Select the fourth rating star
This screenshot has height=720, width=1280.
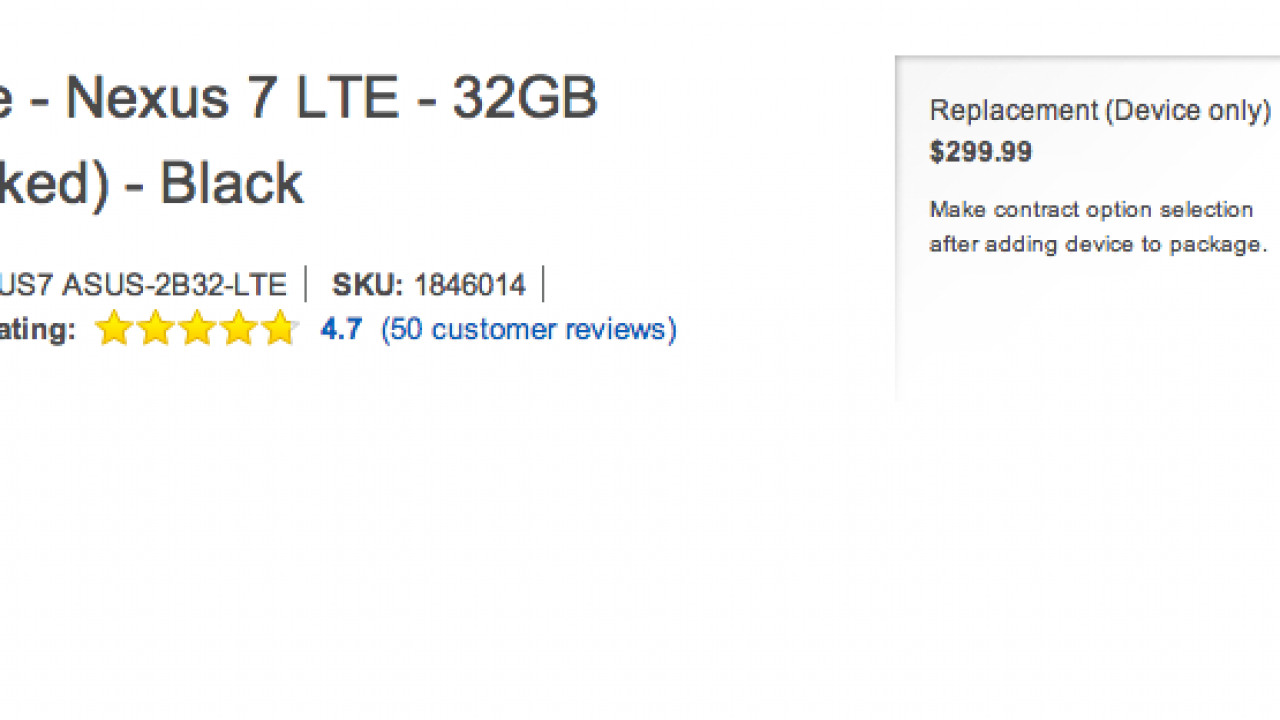[239, 329]
